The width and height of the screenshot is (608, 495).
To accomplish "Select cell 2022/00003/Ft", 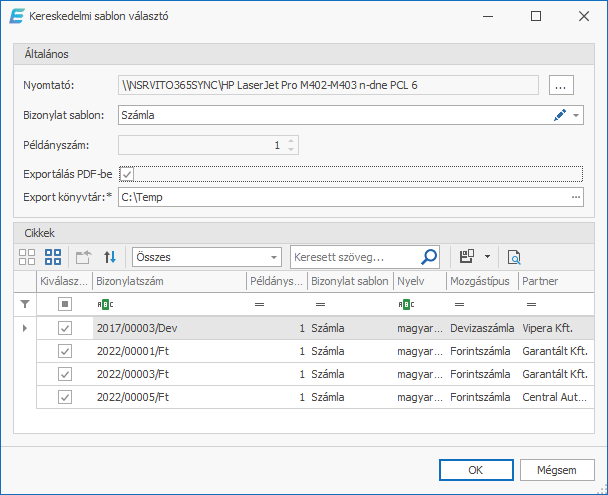I will (169, 374).
